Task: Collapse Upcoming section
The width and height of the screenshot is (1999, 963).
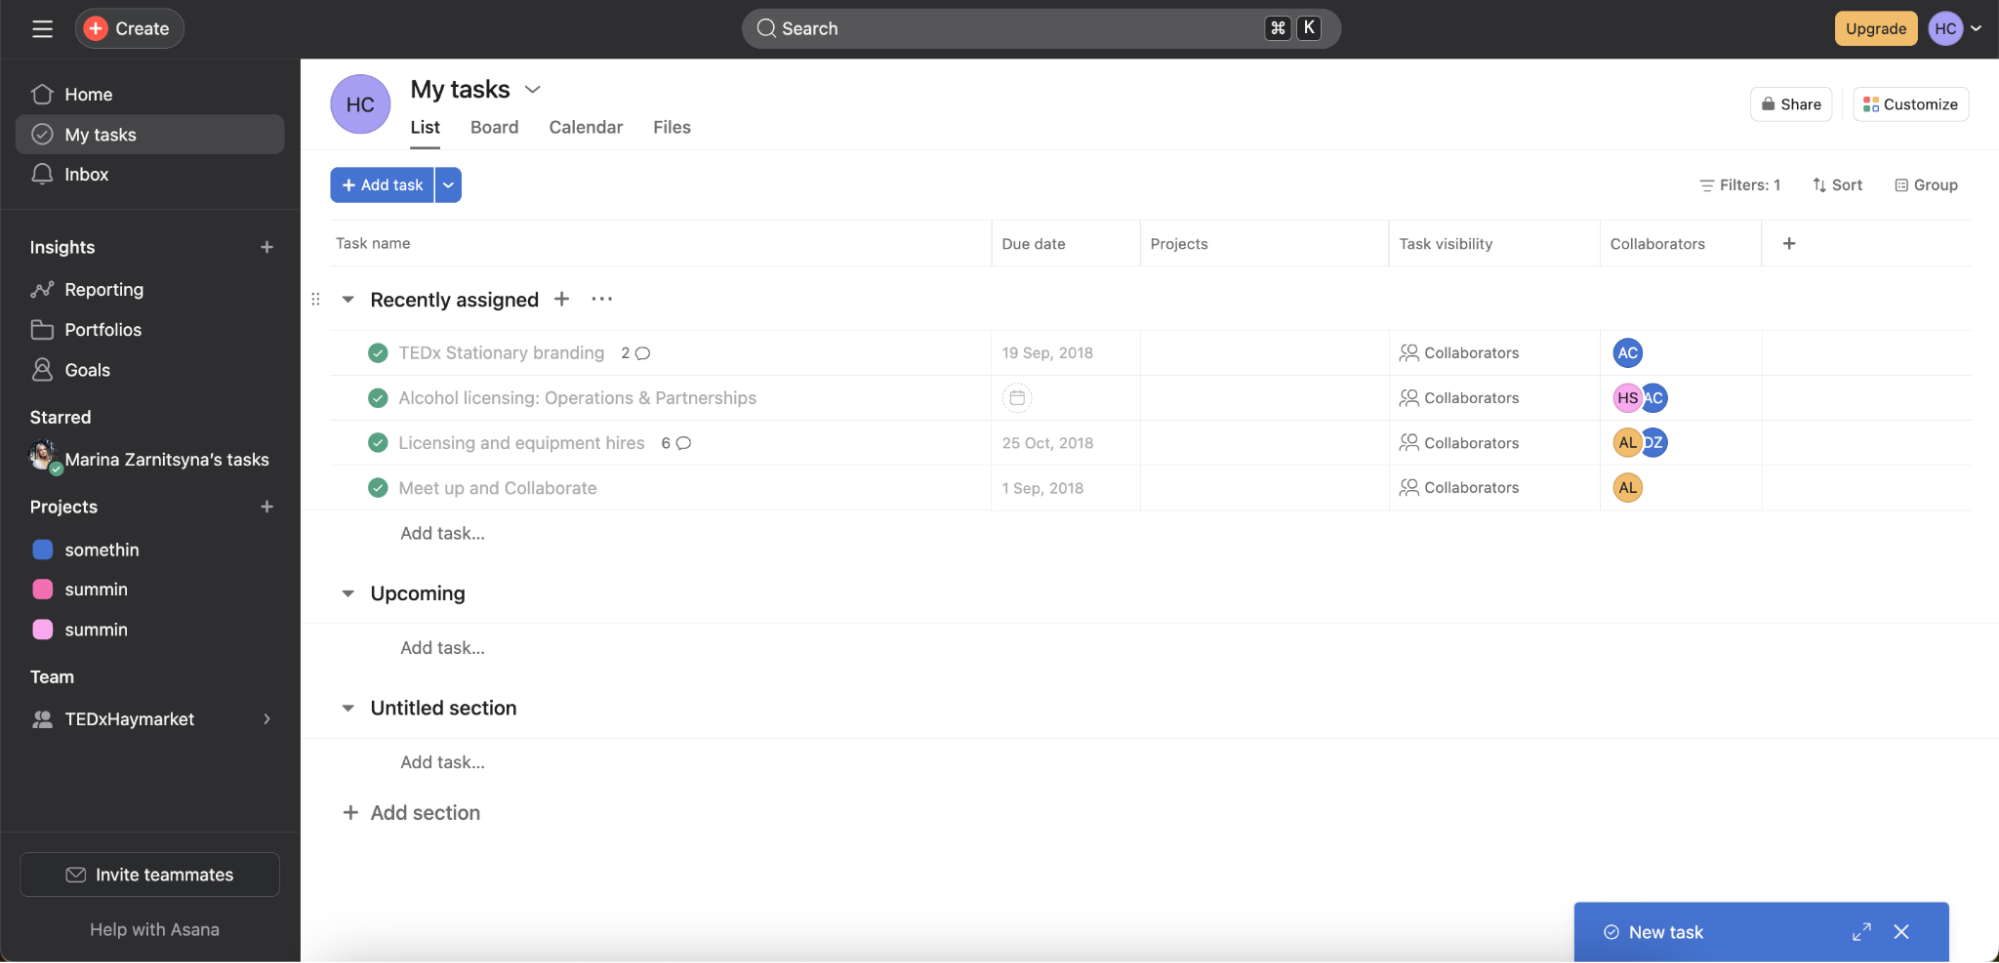Action: [348, 593]
